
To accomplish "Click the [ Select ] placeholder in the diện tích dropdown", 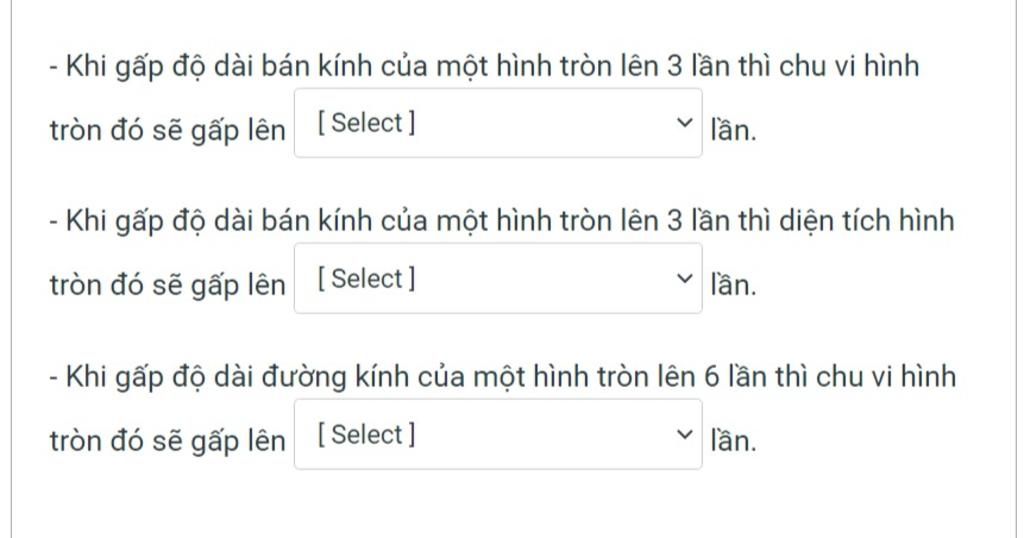I will (x=366, y=279).
